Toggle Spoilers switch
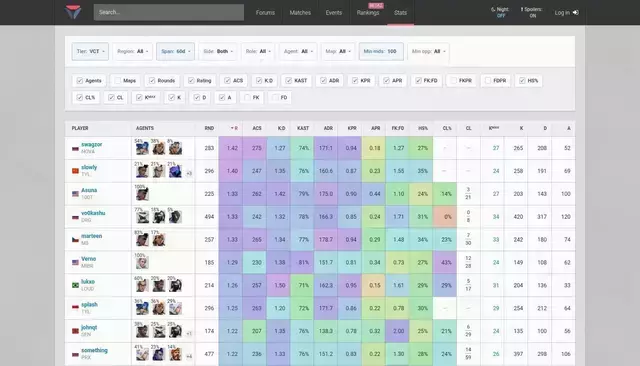Viewport: 640px width, 366px height. click(531, 12)
